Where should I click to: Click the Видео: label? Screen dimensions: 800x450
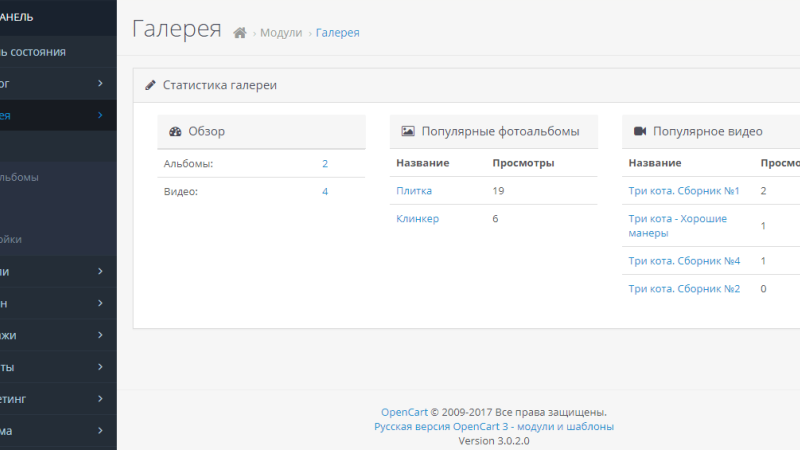click(181, 192)
